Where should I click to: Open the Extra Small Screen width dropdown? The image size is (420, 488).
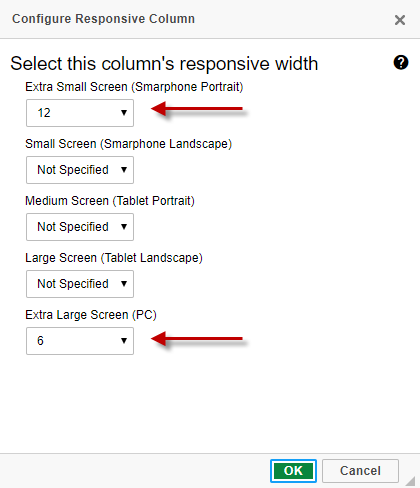[x=80, y=113]
